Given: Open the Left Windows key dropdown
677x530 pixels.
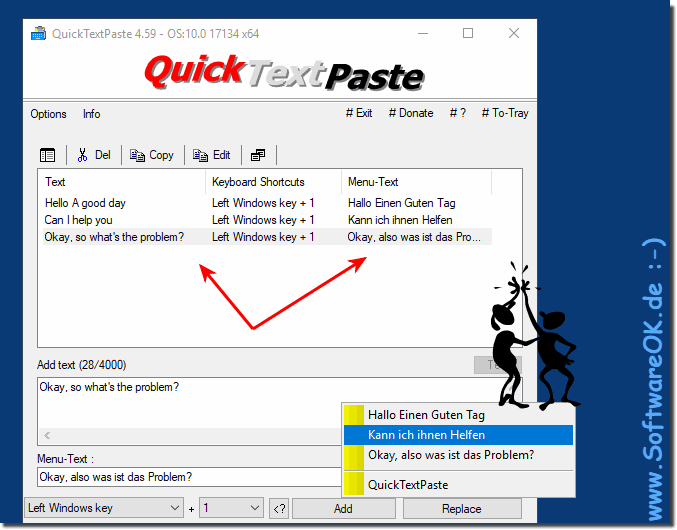Looking at the screenshot, I should point(104,508).
